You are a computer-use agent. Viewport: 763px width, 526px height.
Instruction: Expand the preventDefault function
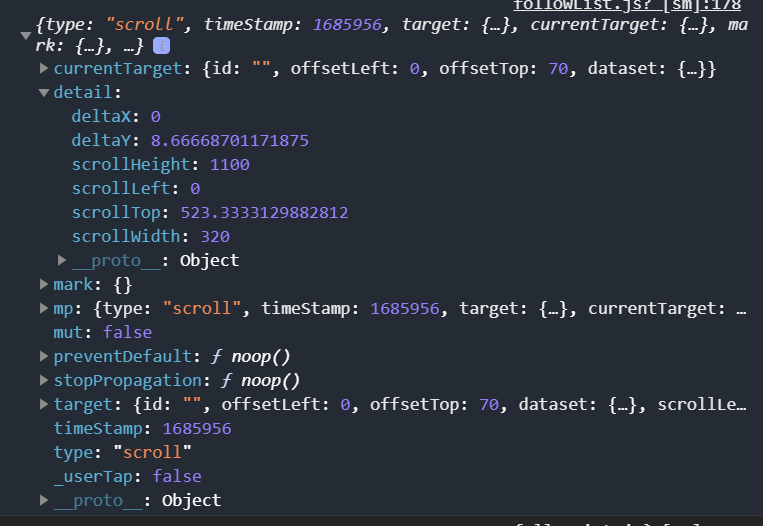(x=44, y=356)
